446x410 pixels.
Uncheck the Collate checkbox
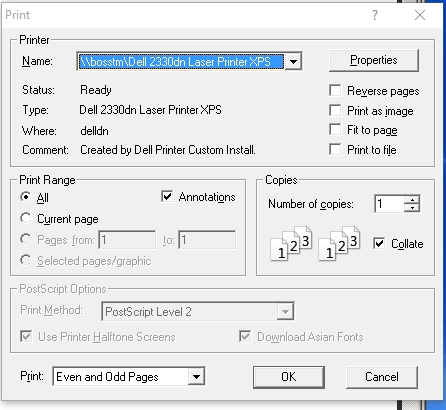click(379, 243)
